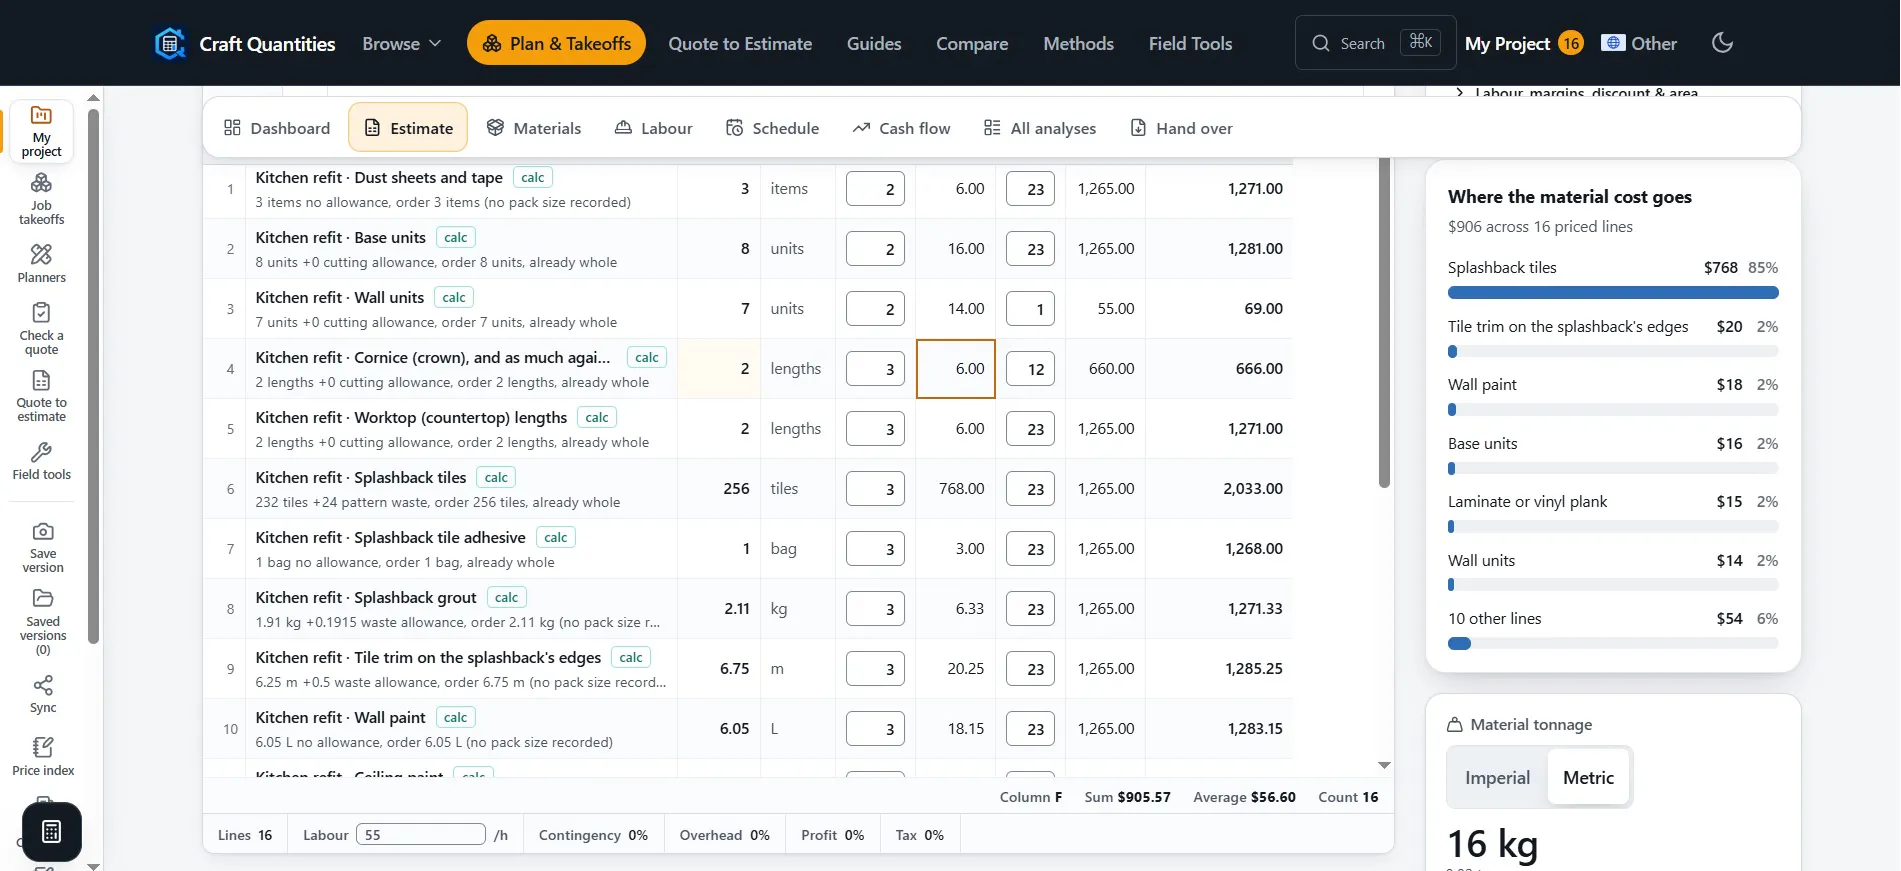The image size is (1901, 871).
Task: Click the Labour rate input field
Action: point(421,834)
